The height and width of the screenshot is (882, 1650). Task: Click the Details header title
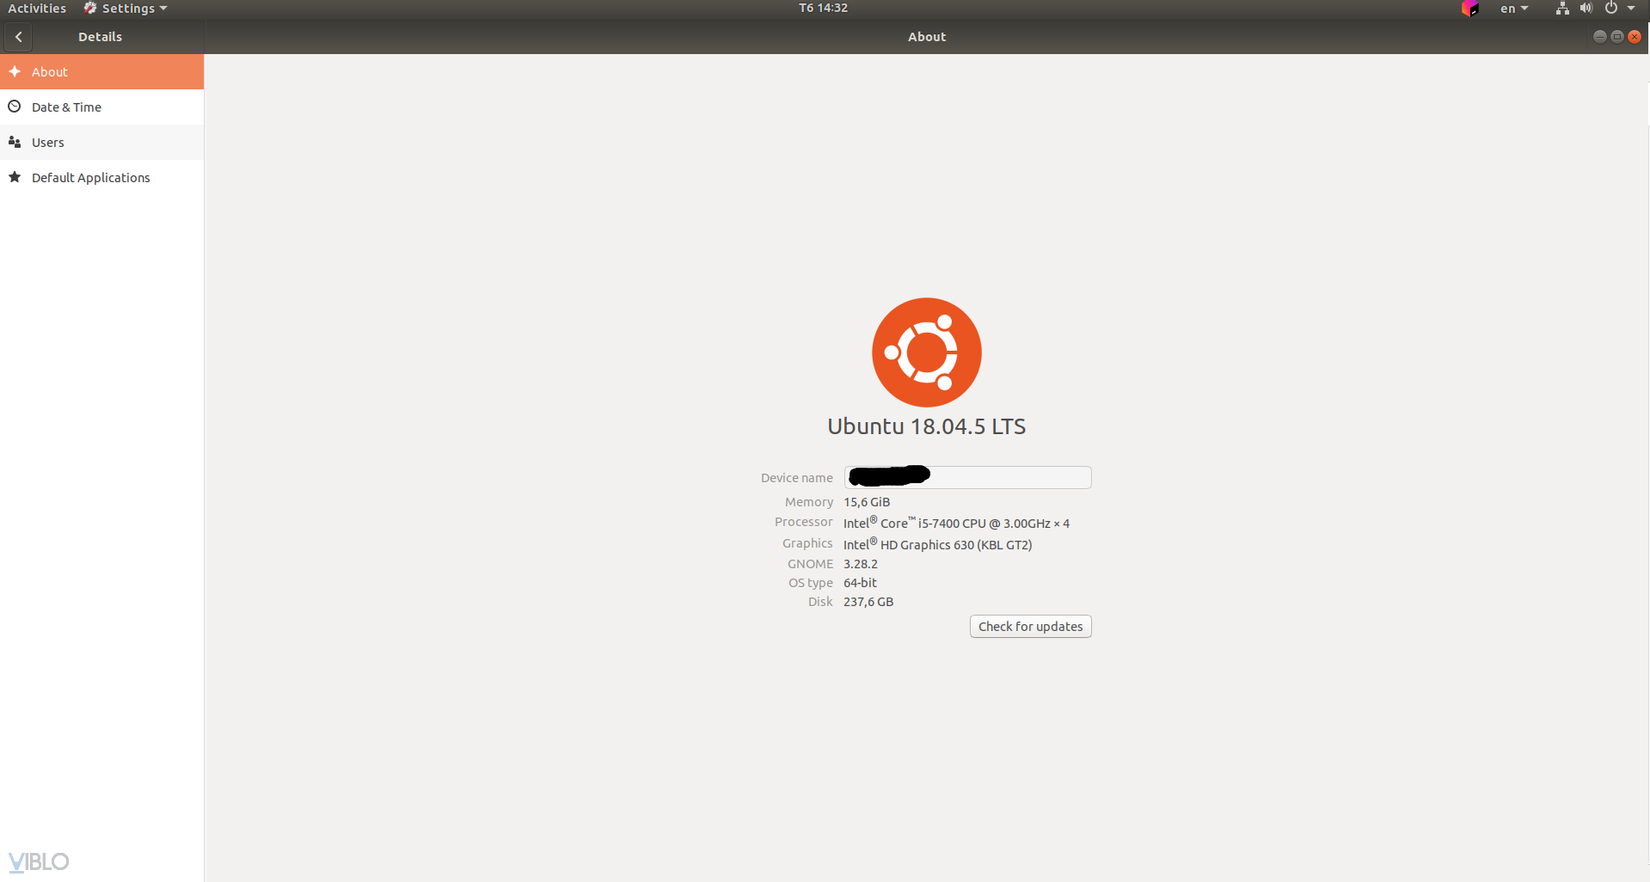pos(100,37)
